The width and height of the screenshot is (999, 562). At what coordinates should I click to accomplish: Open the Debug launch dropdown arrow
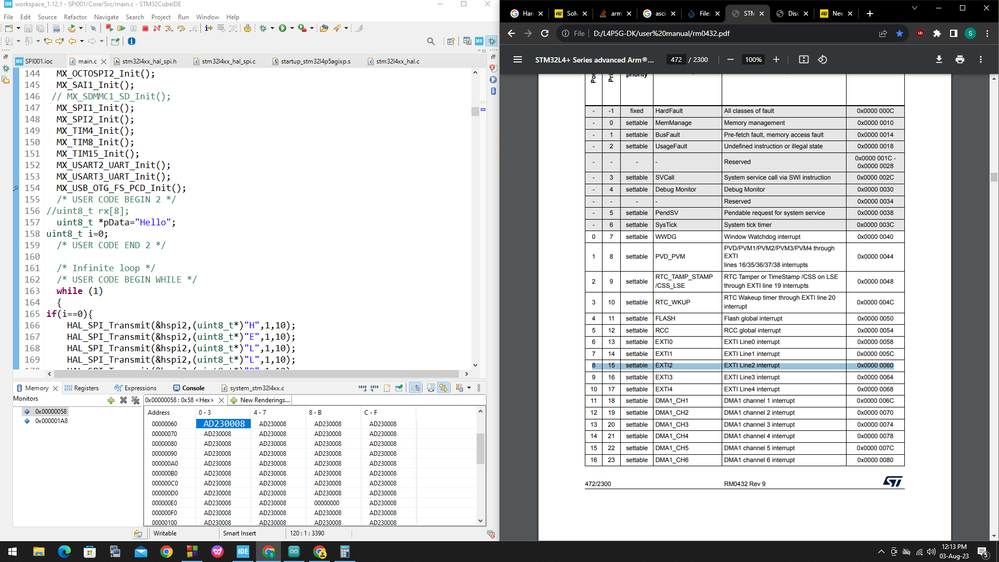click(272, 28)
